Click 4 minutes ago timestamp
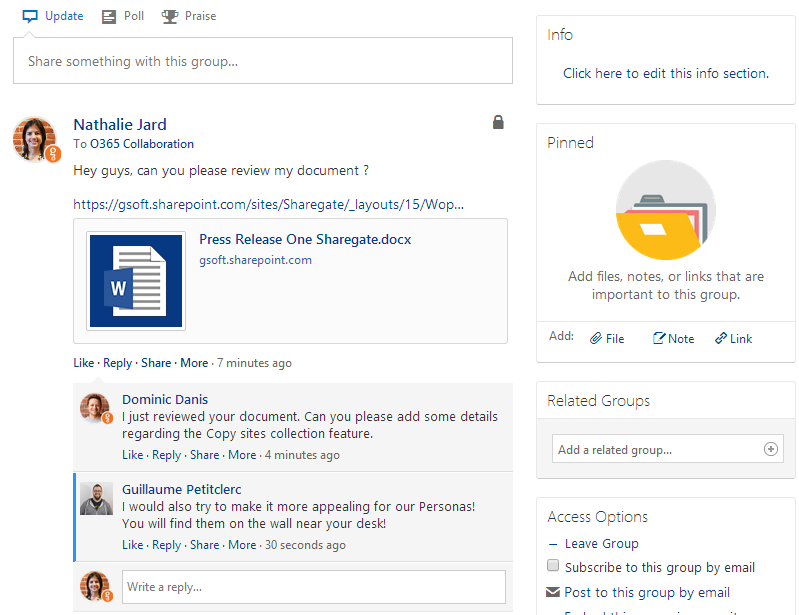This screenshot has width=799, height=615. coord(302,455)
